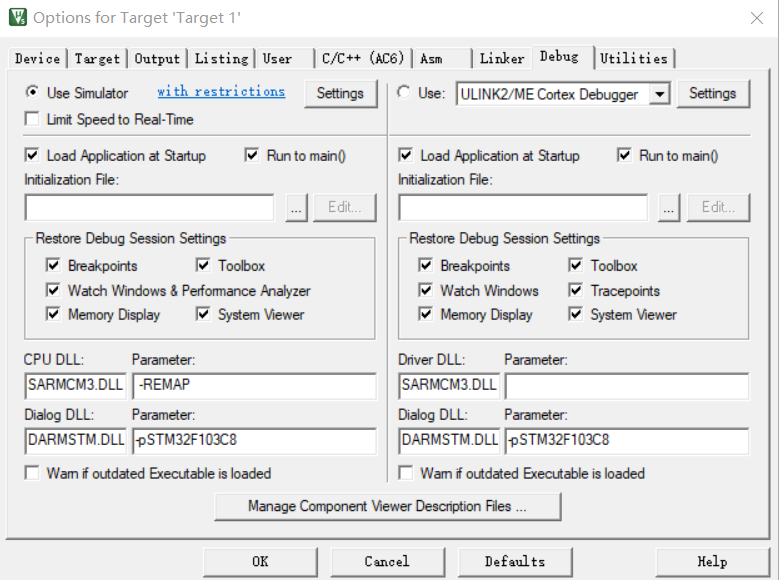Open the hardware debugger Settings button
The width and height of the screenshot is (779, 580).
[713, 93]
